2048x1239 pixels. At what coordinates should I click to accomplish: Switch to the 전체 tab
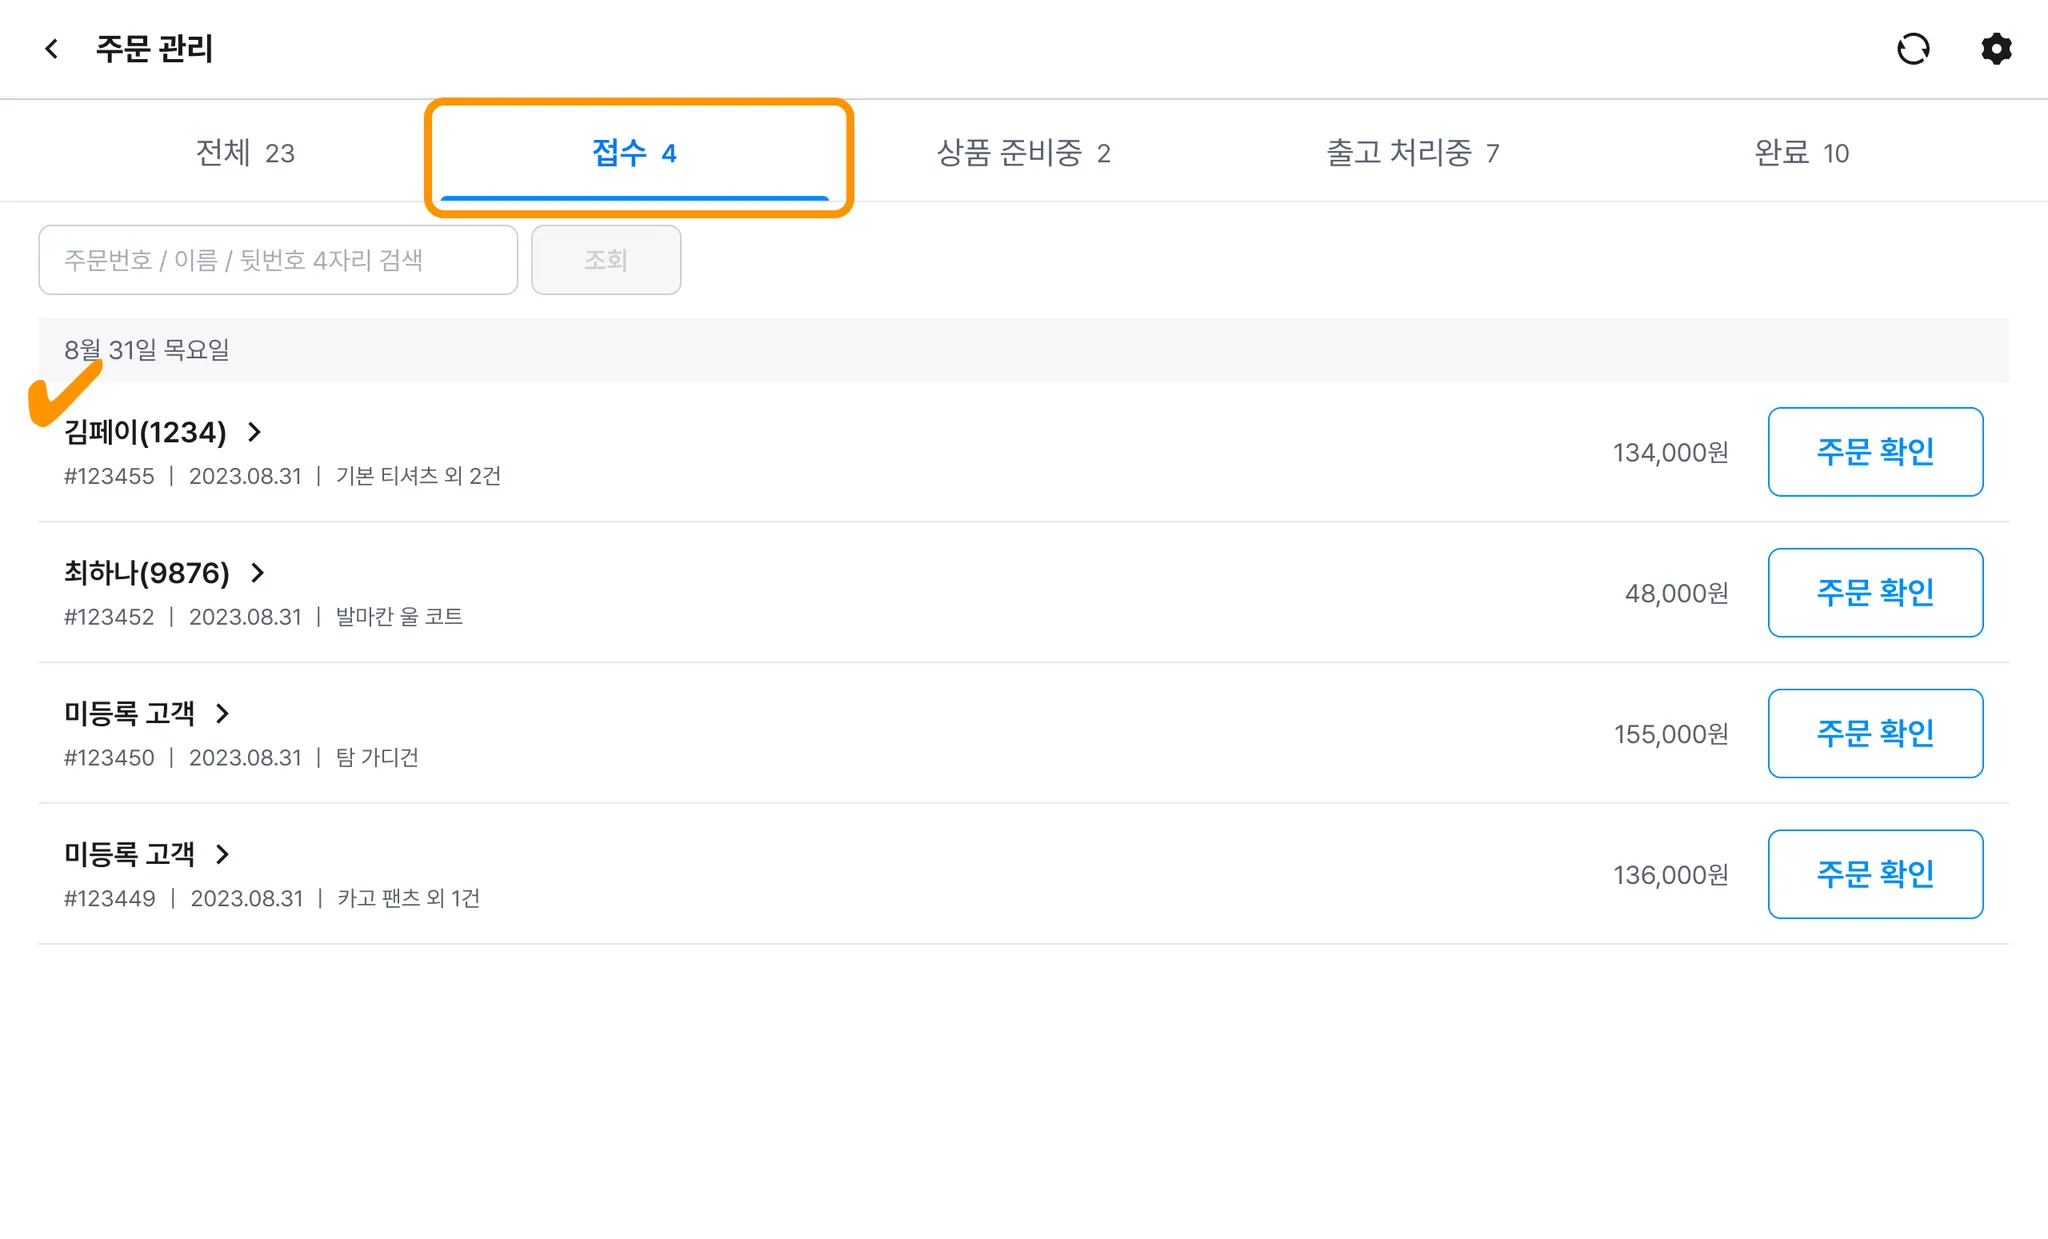[245, 153]
